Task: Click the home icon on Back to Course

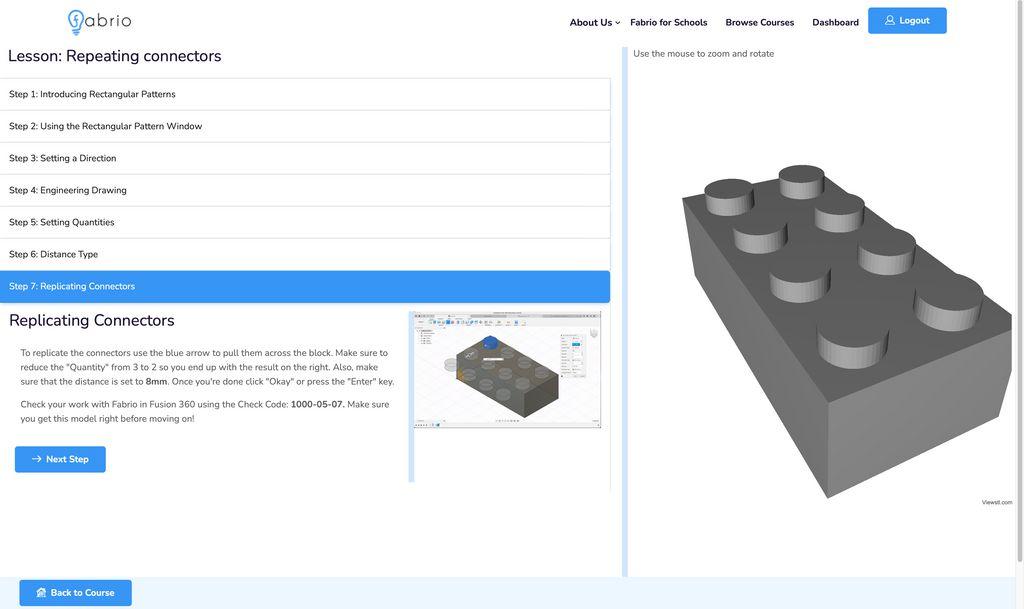Action: 41,593
